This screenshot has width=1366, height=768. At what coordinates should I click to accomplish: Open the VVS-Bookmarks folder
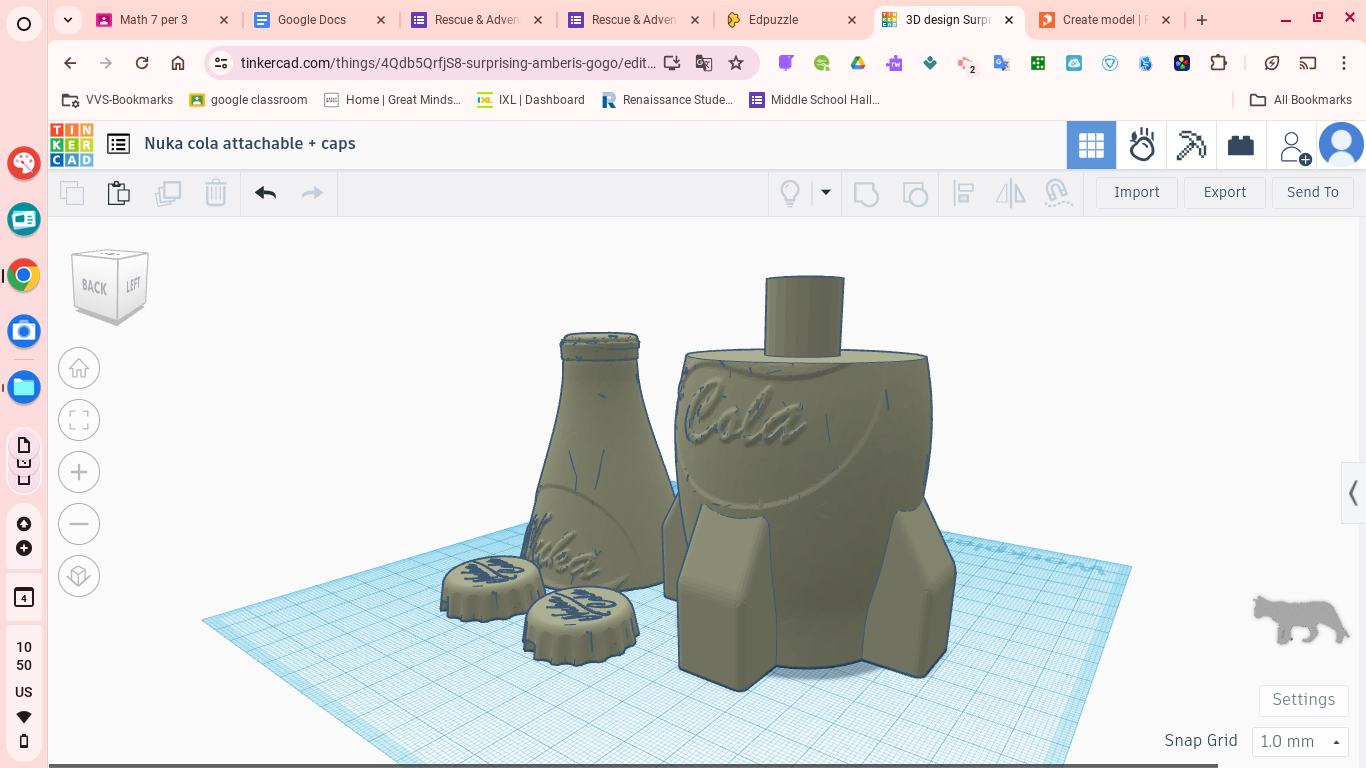(118, 100)
